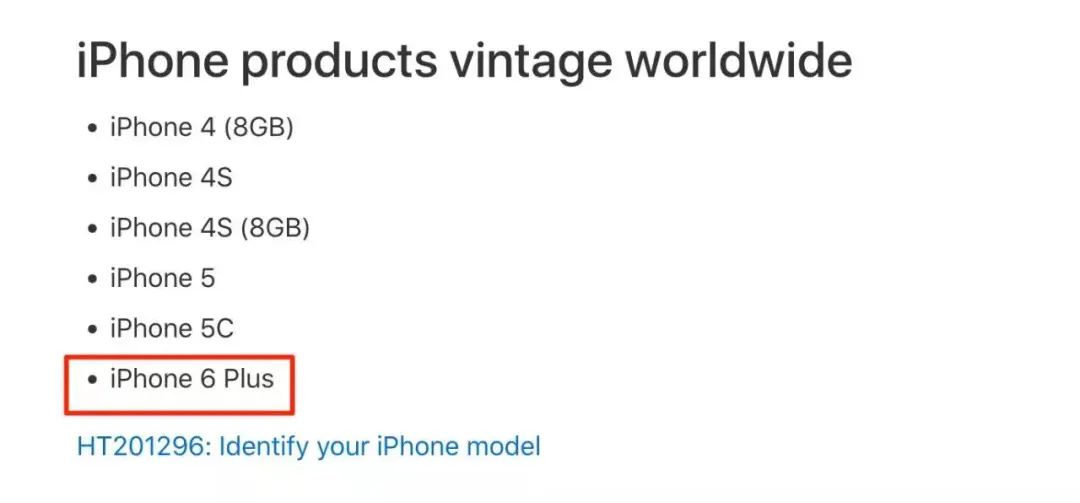Screen dimensions: 1080x503
Task: Click the red highlight box border
Action: [179, 357]
